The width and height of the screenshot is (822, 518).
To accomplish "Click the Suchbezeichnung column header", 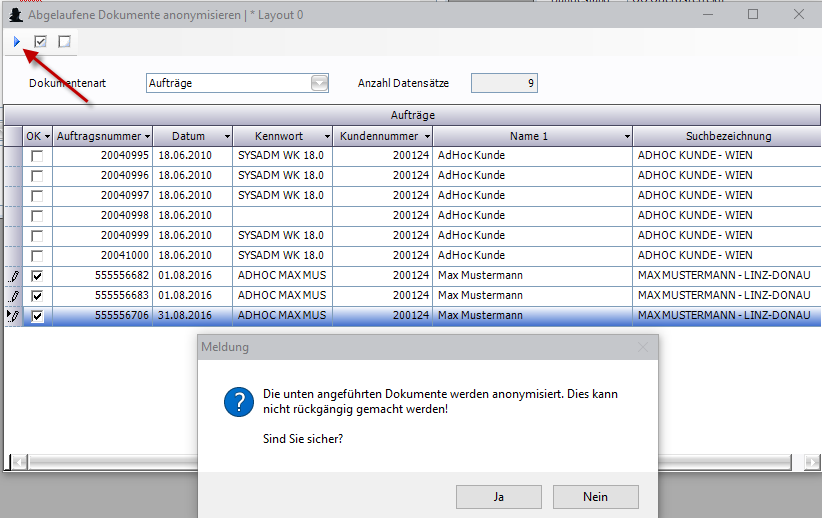I will (728, 136).
